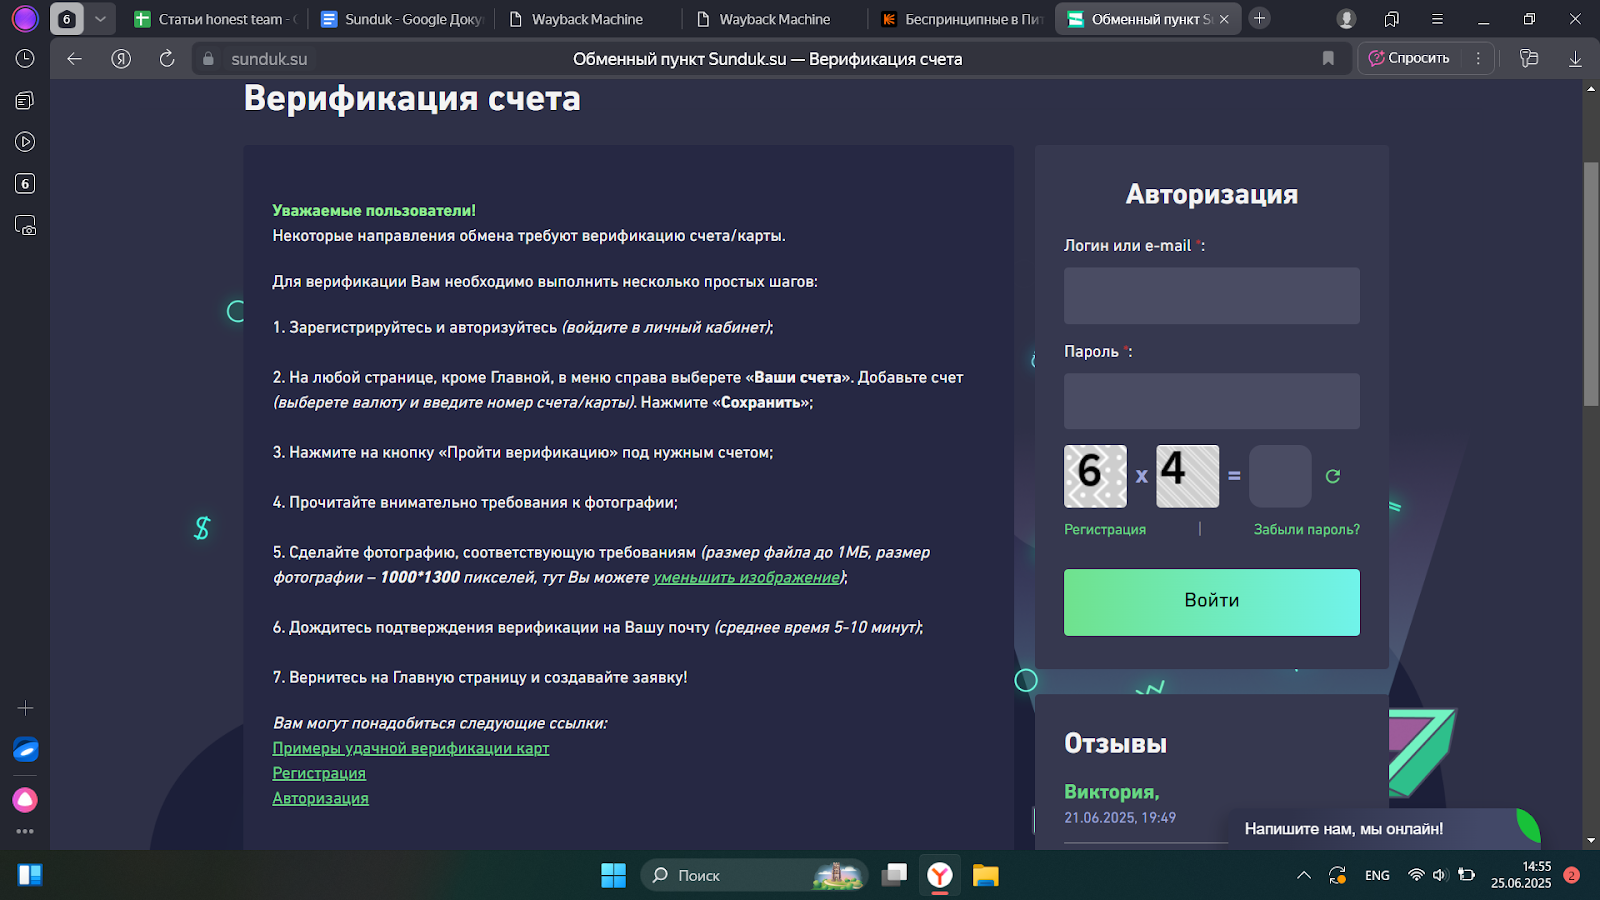Open the widgets icon at taskbar left
The width and height of the screenshot is (1600, 900).
[x=30, y=876]
